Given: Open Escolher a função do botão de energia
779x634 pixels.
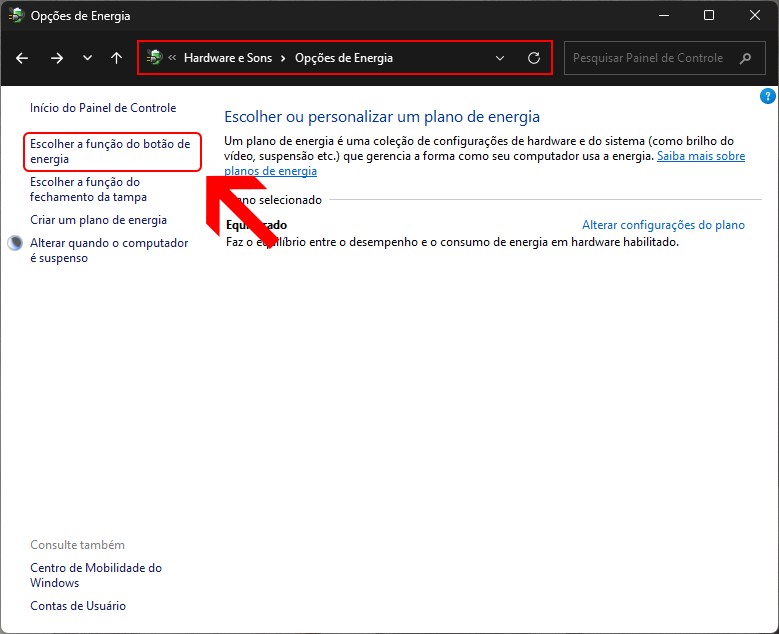Looking at the screenshot, I should 109,152.
